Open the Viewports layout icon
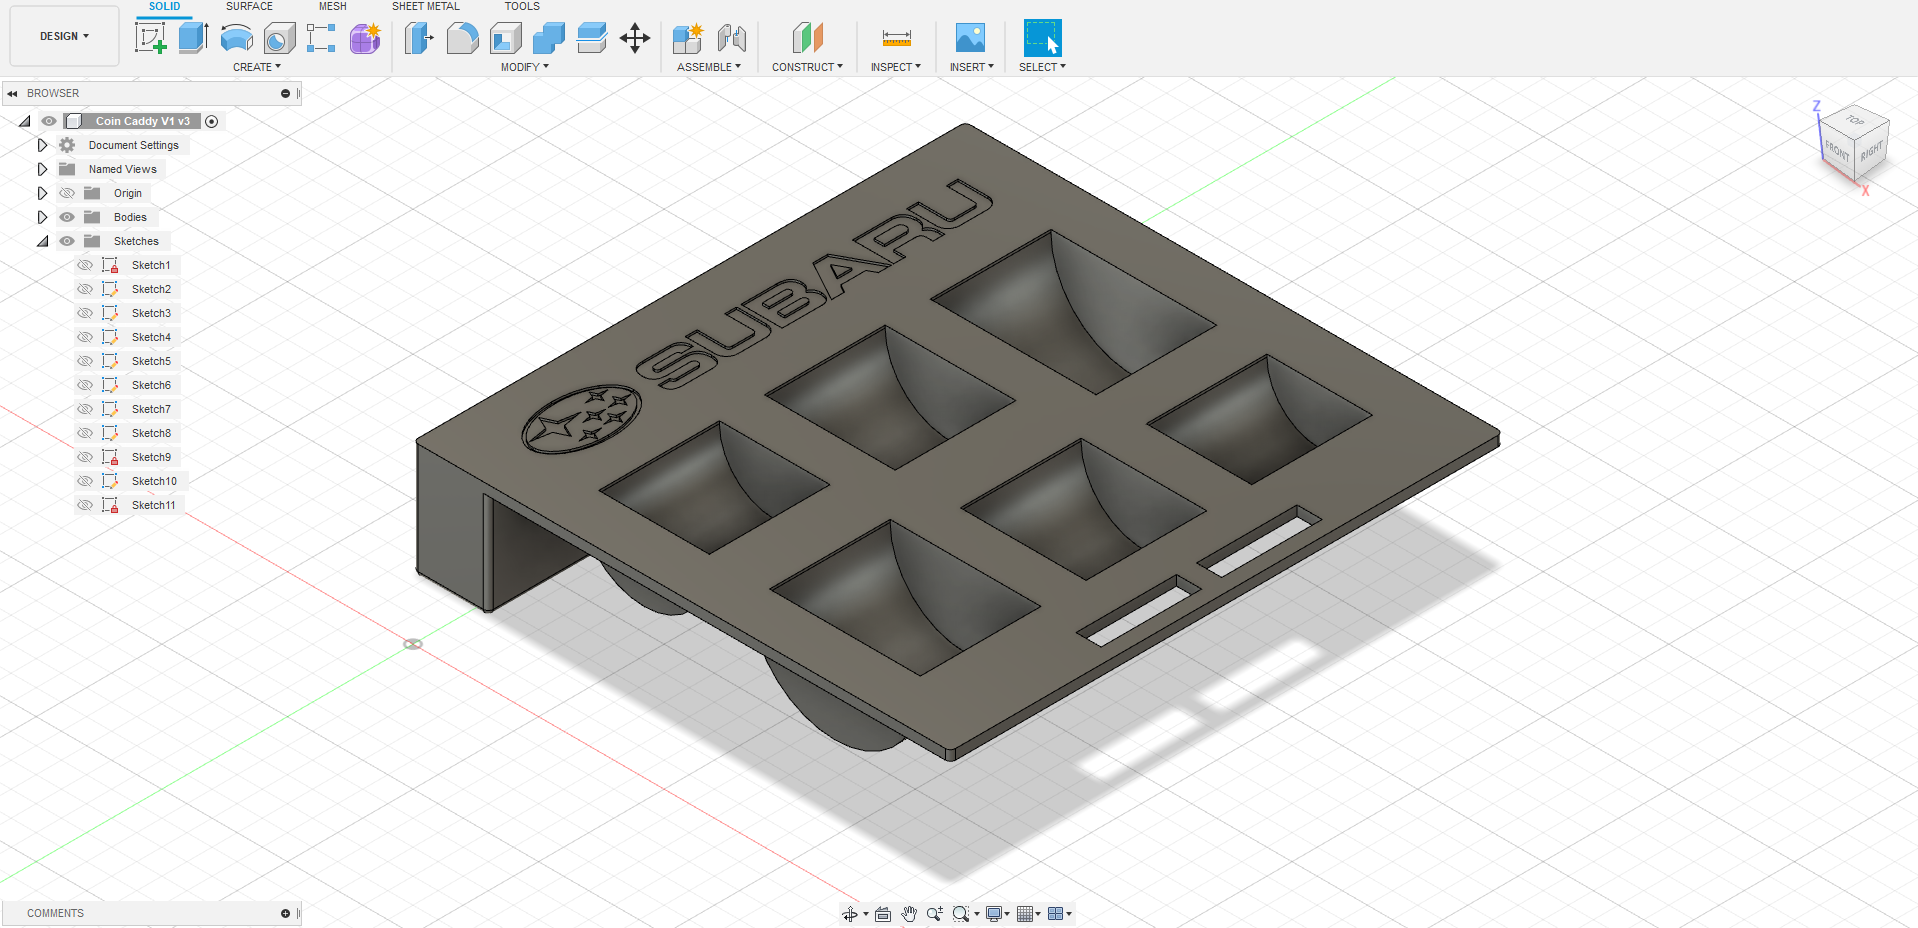The image size is (1918, 928). (1056, 914)
